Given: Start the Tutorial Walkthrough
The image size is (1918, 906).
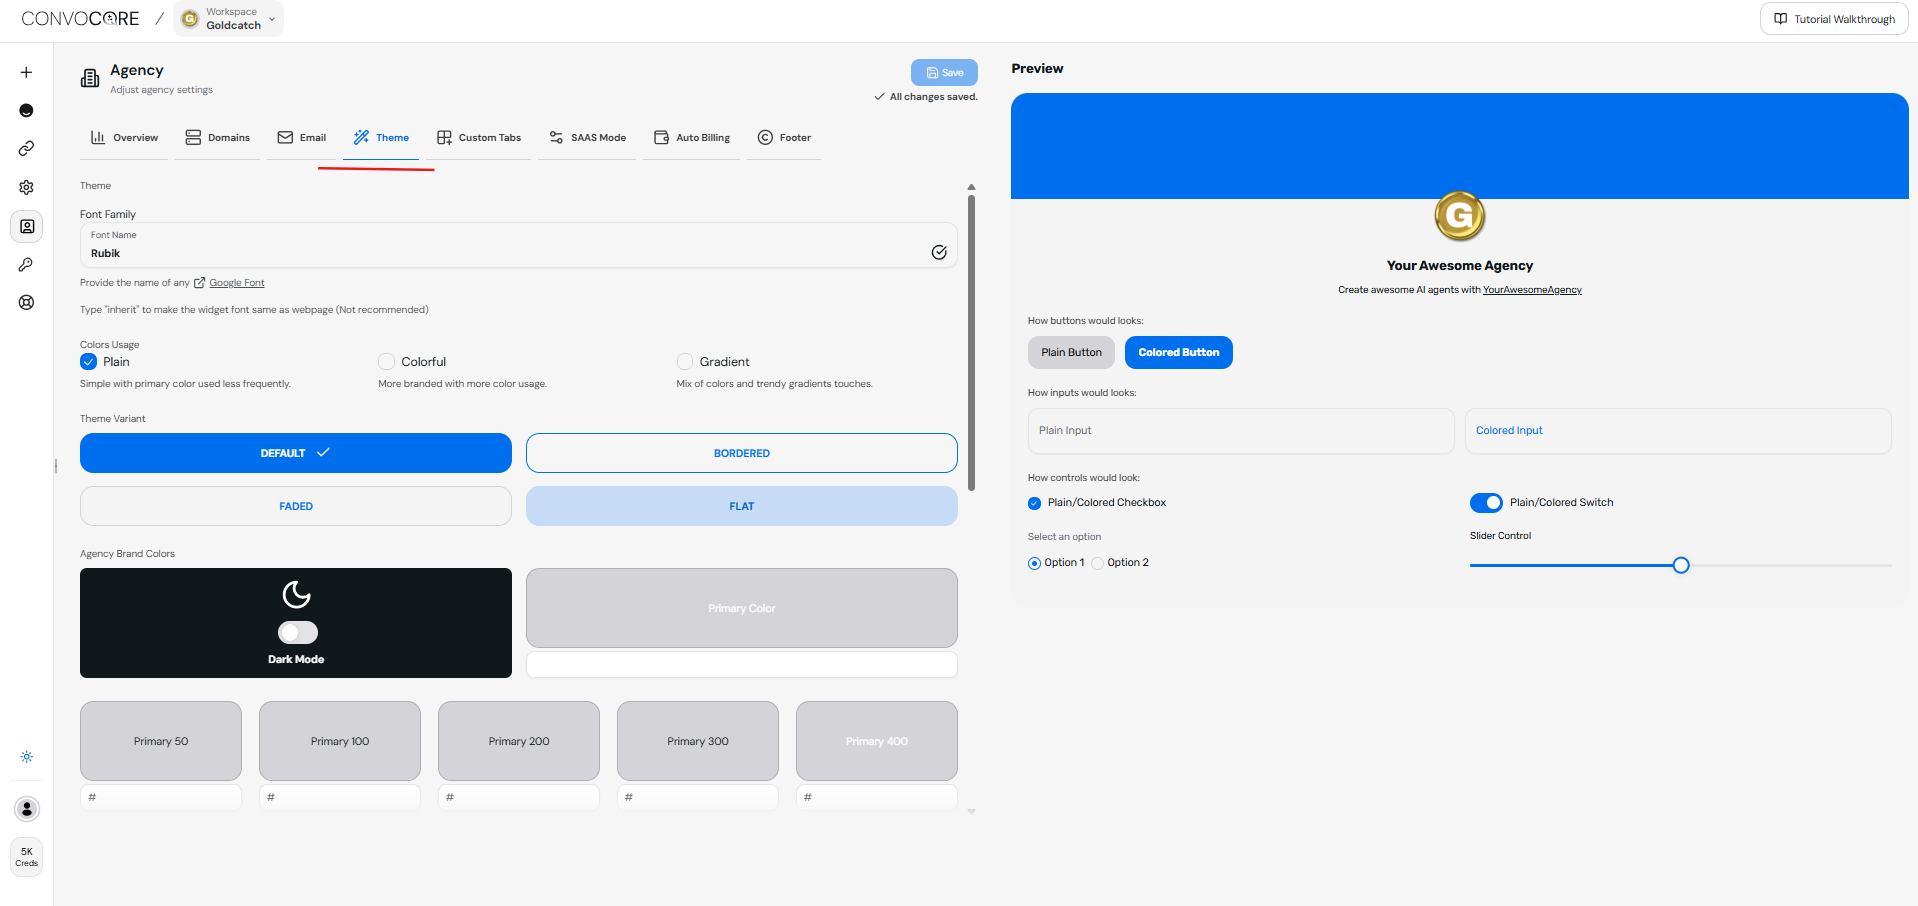Looking at the screenshot, I should click(x=1833, y=18).
